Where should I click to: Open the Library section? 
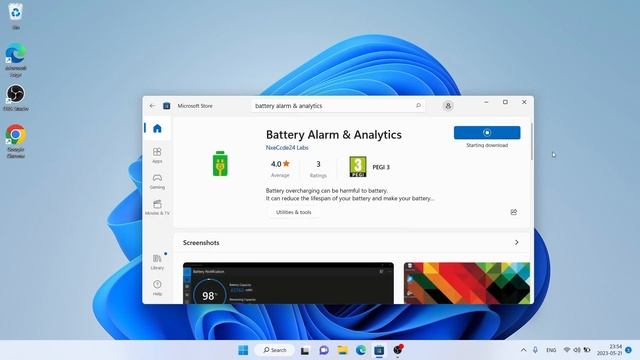[x=157, y=262]
